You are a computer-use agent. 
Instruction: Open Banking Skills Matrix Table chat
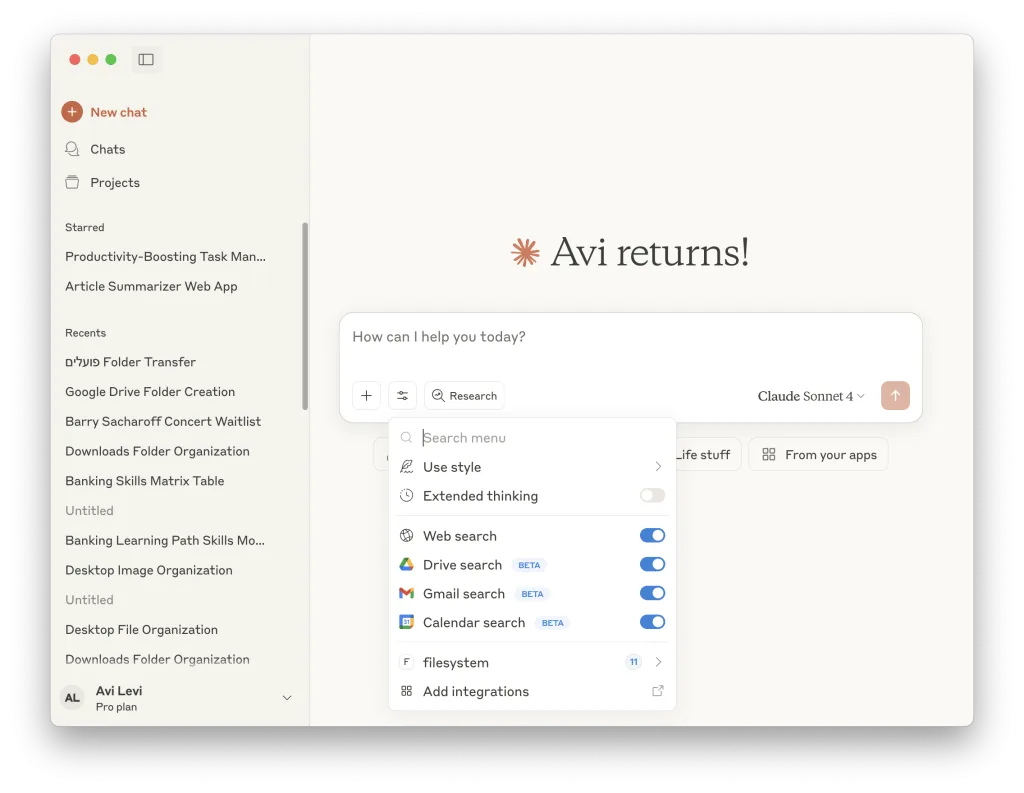pos(144,481)
